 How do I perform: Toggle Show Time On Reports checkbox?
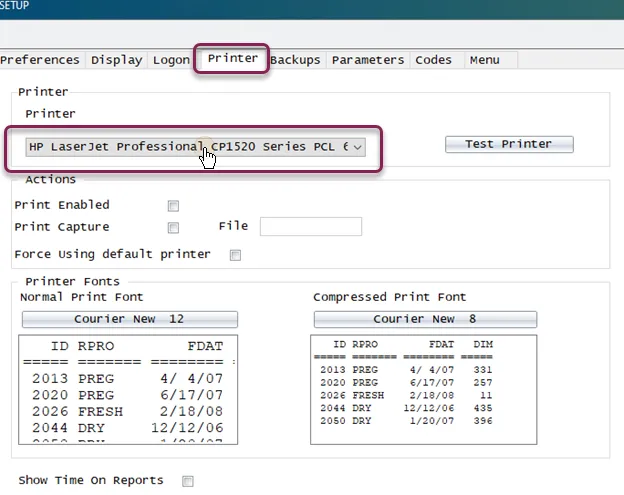(187, 481)
